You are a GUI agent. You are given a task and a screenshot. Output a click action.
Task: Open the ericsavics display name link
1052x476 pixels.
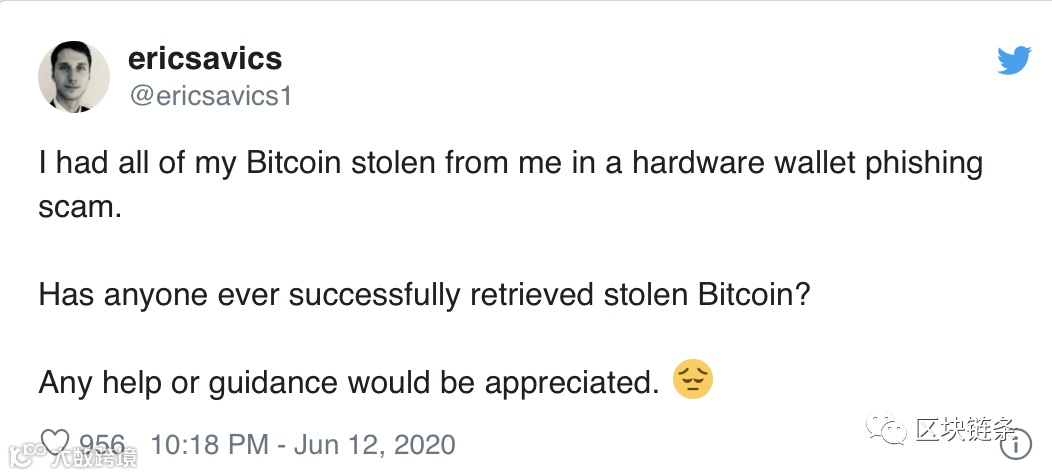click(205, 59)
